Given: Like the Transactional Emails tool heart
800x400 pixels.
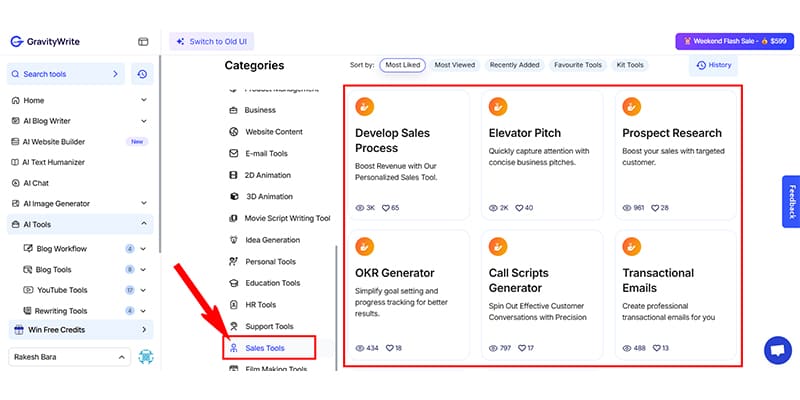Looking at the screenshot, I should tap(657, 348).
